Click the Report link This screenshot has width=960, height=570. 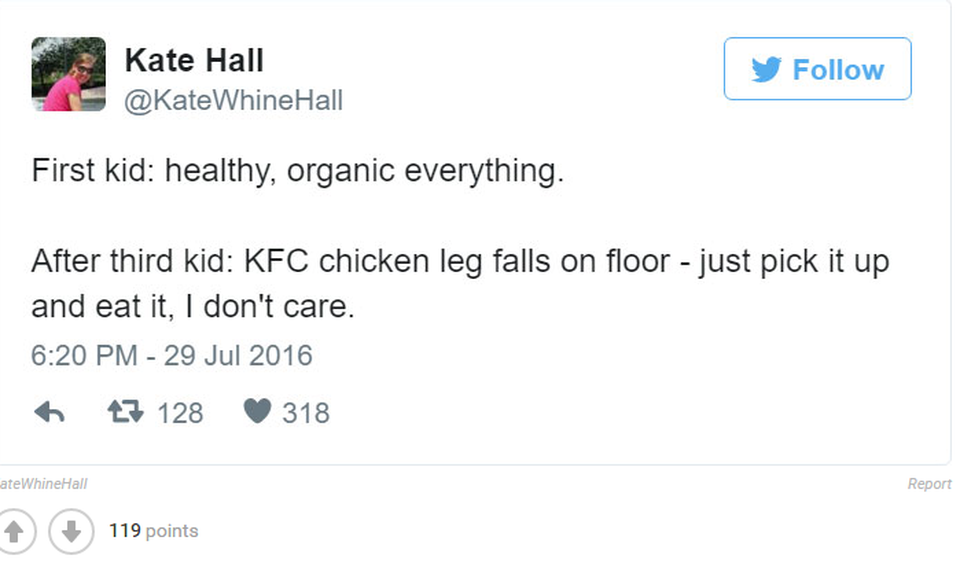point(929,484)
